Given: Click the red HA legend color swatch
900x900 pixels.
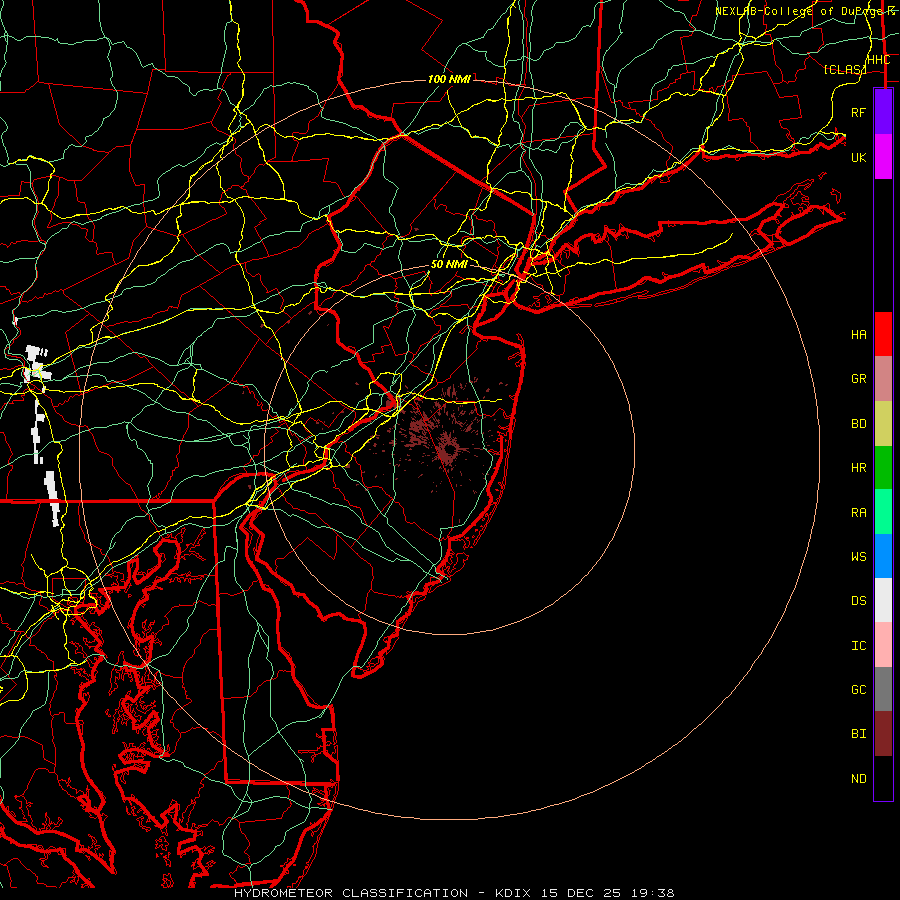Looking at the screenshot, I should [x=883, y=334].
